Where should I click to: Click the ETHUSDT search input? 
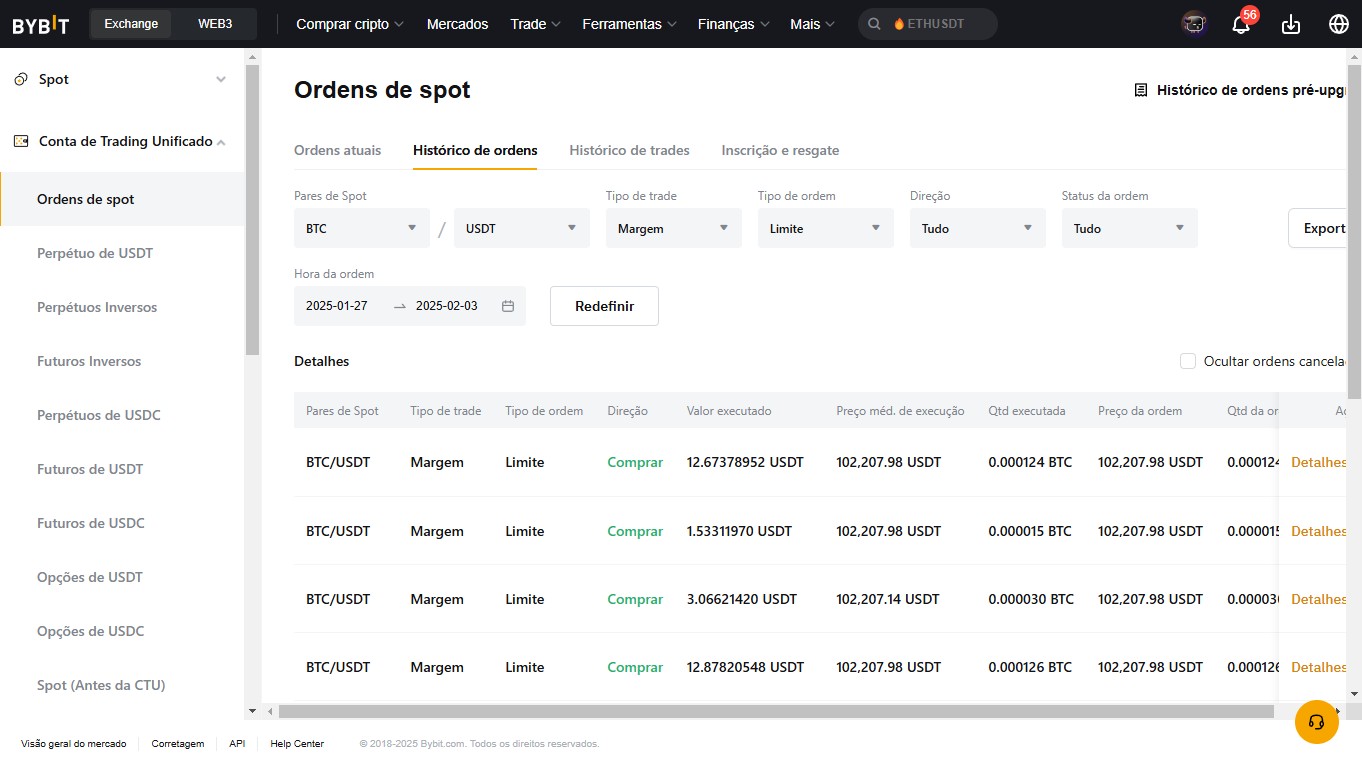(930, 23)
